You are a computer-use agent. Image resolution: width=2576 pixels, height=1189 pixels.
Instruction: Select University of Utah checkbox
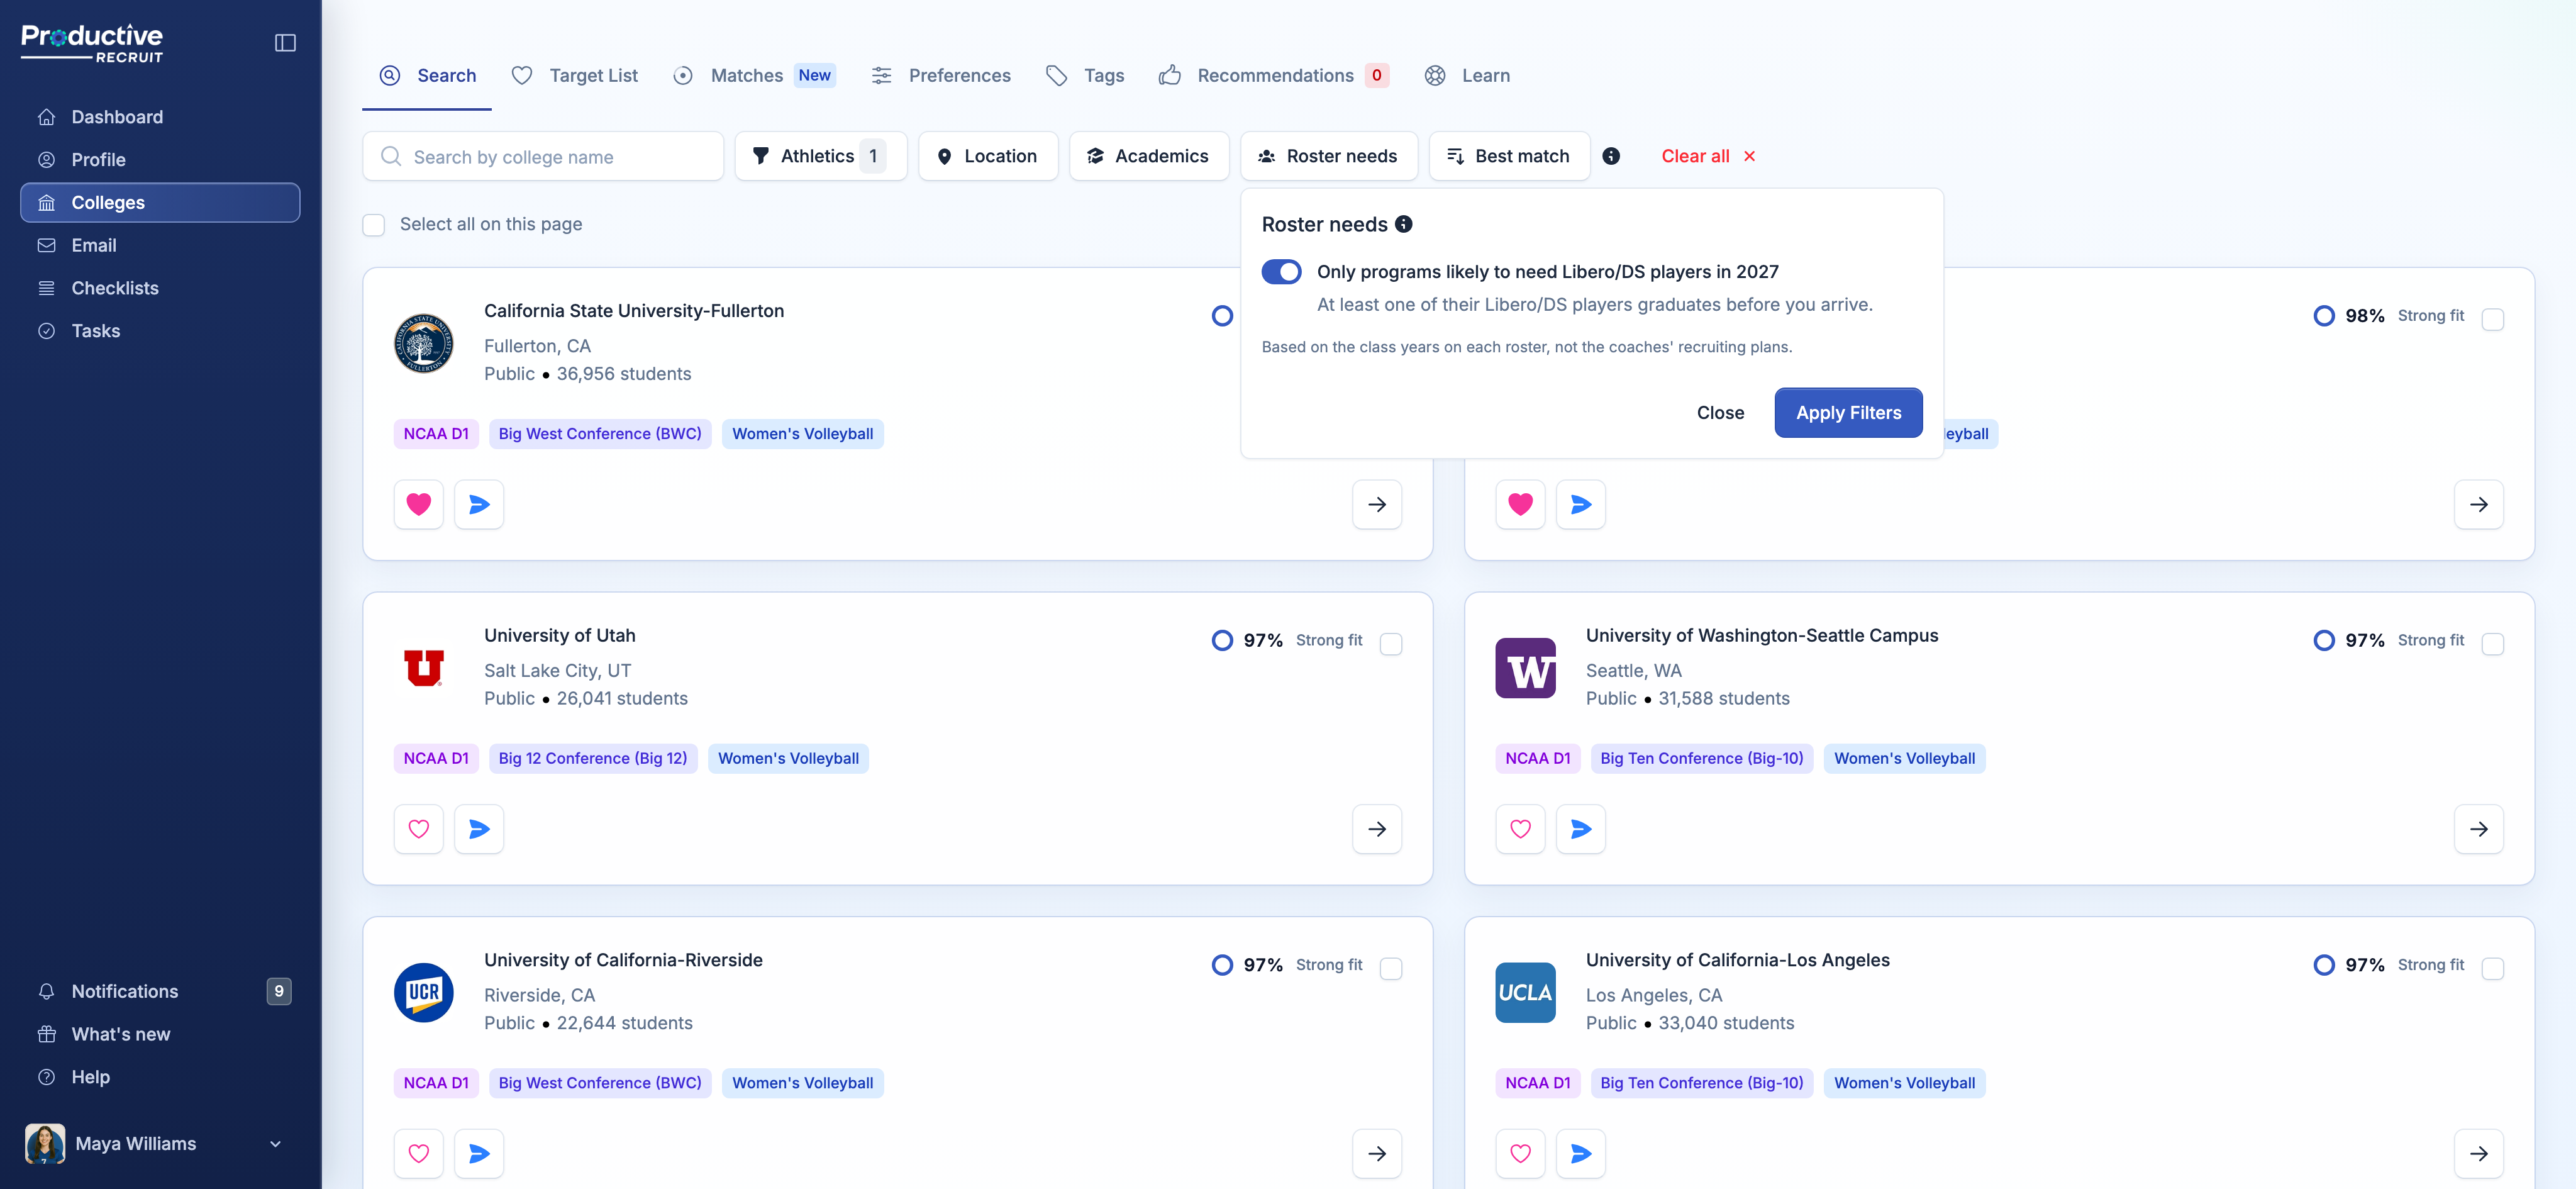(1391, 643)
